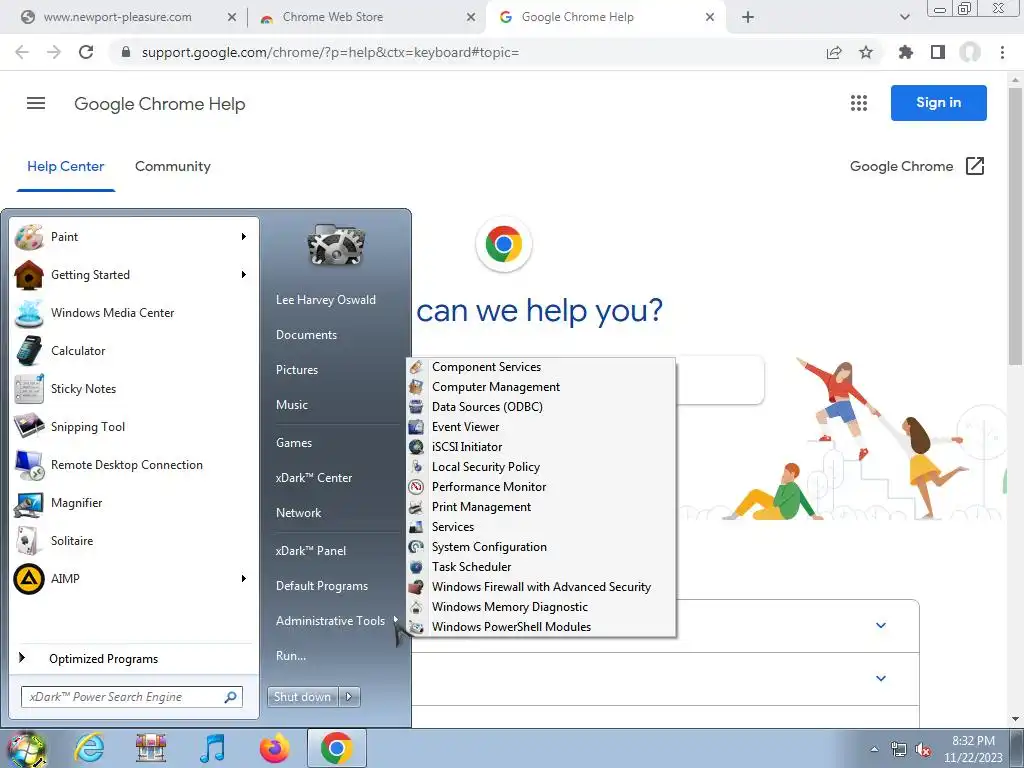
Task: Launch the Snipping Tool icon
Action: pyautogui.click(x=29, y=426)
